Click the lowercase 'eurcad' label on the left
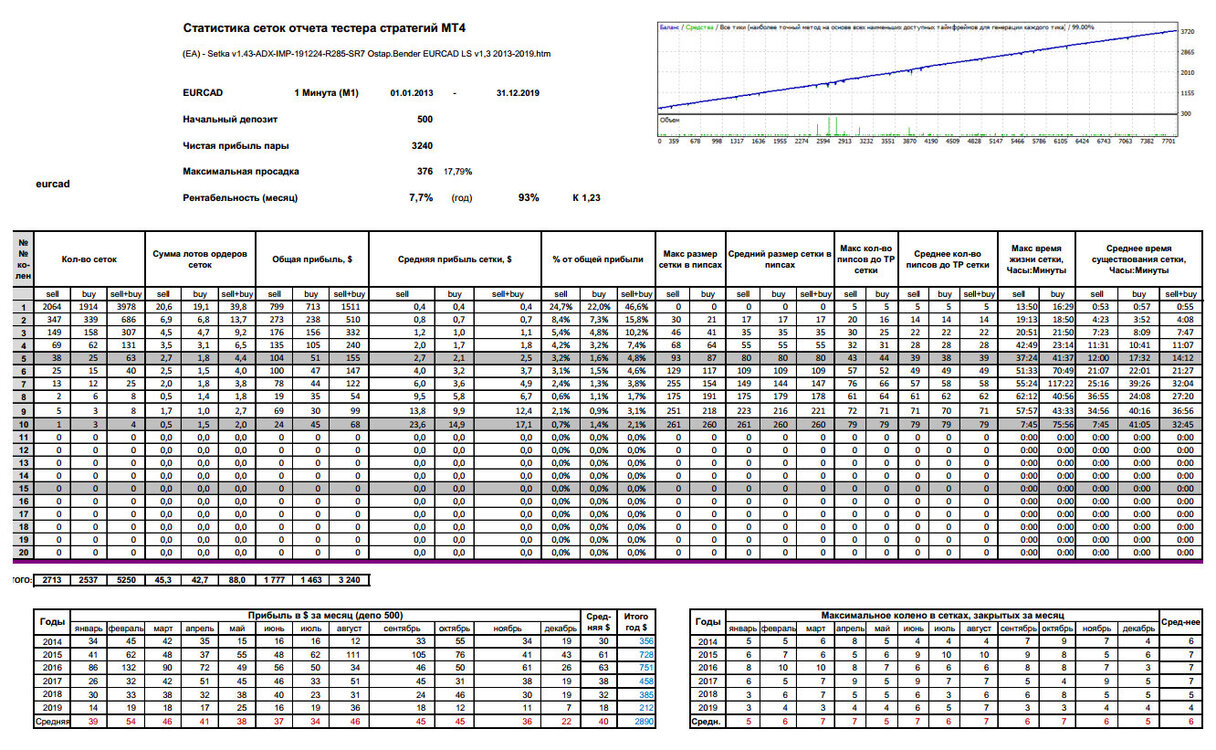This screenshot has width=1216, height=750. click(53, 184)
